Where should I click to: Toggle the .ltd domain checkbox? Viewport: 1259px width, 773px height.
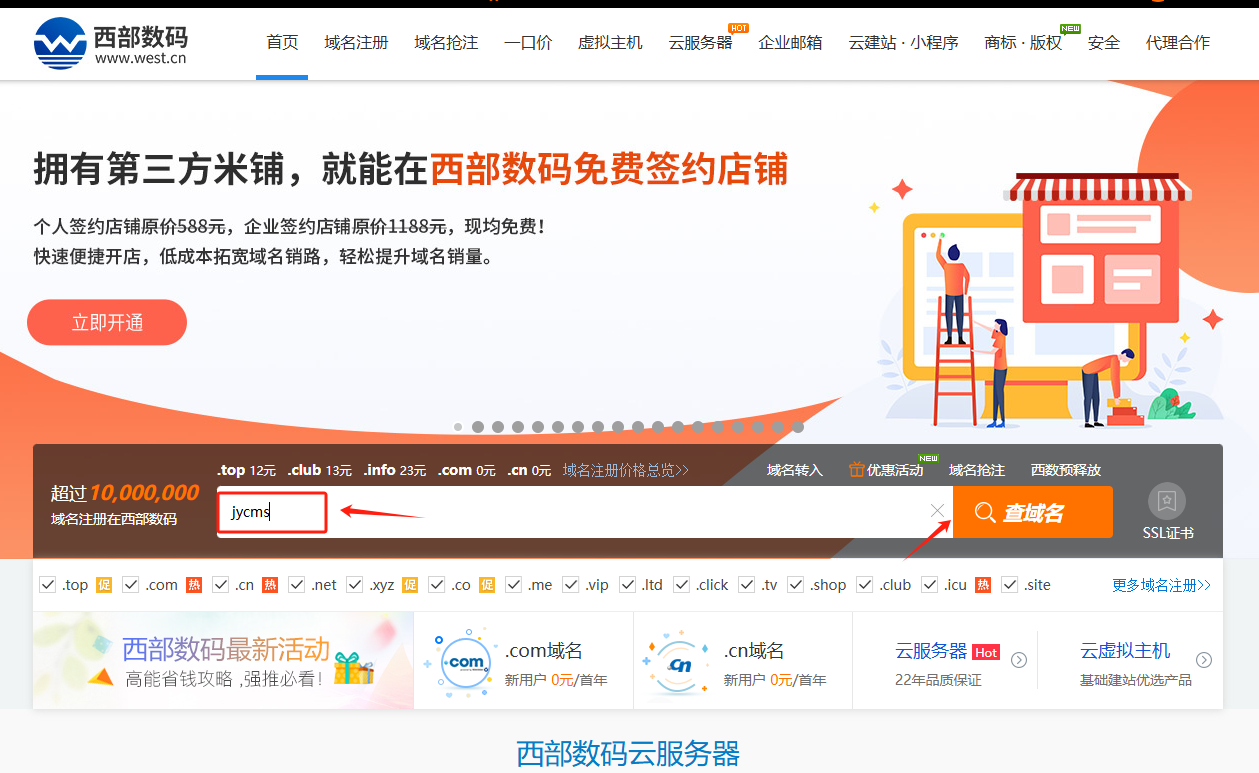click(628, 585)
